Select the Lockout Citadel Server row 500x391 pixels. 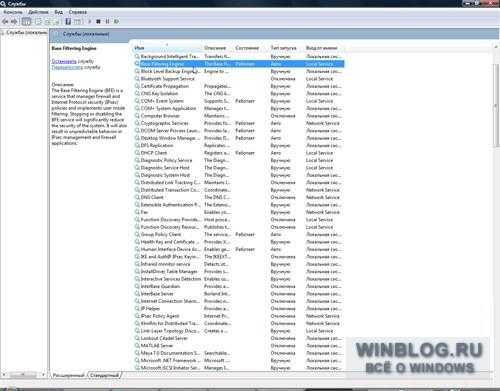[239, 338]
